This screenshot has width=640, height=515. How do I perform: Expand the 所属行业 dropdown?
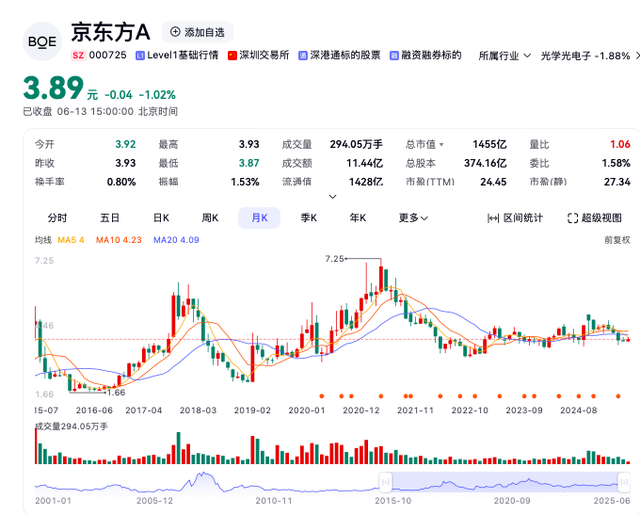coord(505,55)
